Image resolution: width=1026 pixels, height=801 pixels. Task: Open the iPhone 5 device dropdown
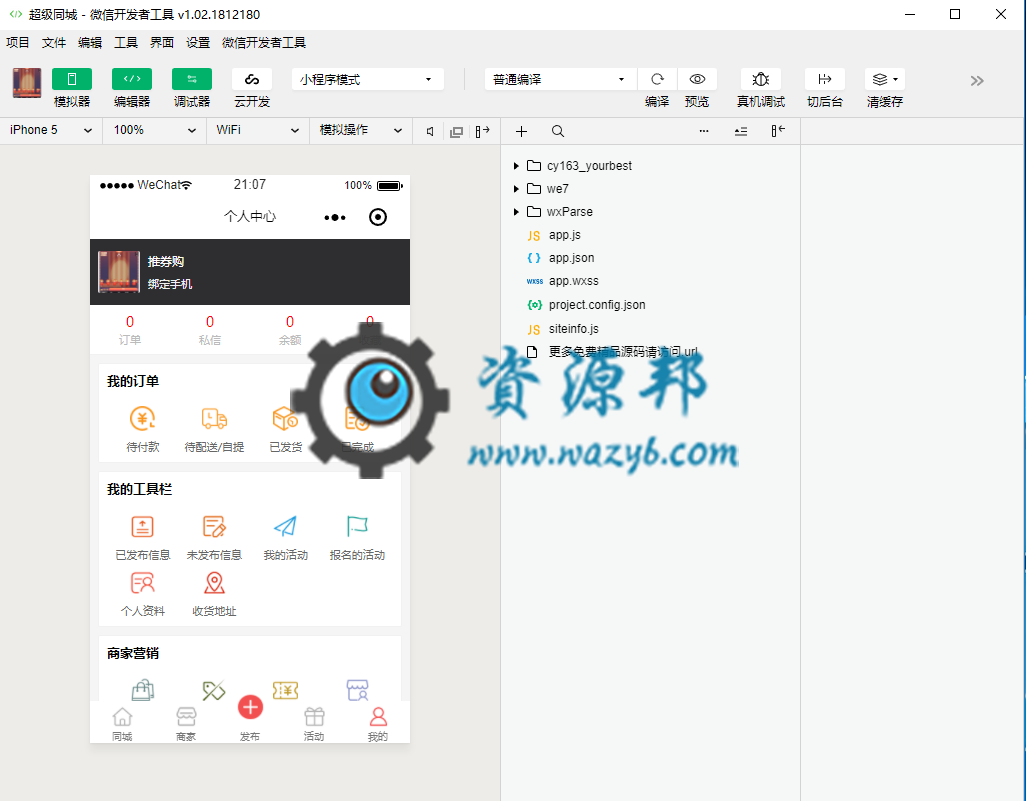pyautogui.click(x=51, y=130)
